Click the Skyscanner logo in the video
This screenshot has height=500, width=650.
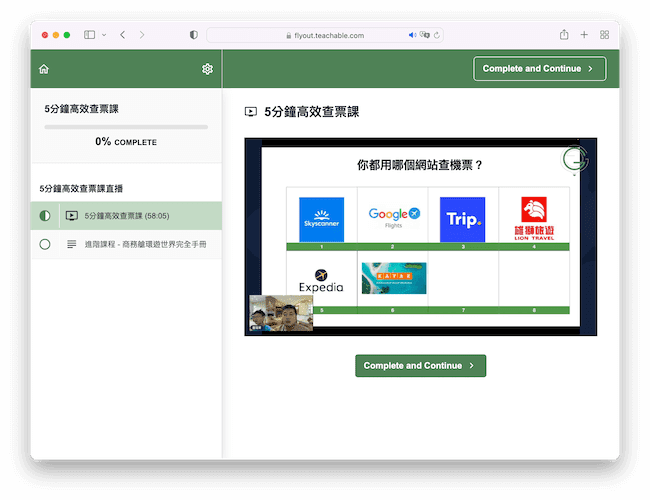coord(322,219)
